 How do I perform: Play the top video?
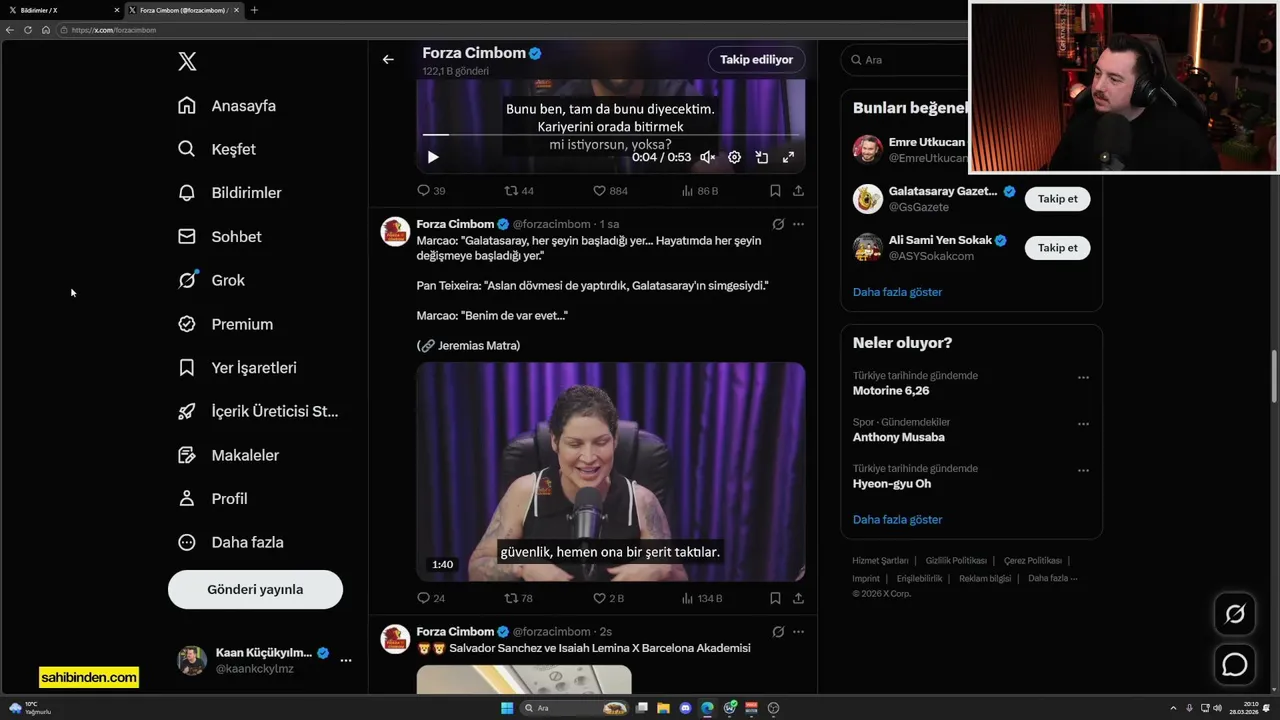click(x=433, y=157)
